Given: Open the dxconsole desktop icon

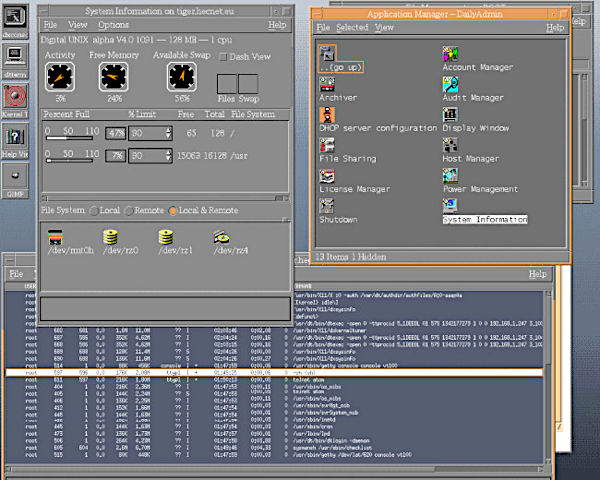Looking at the screenshot, I should click(15, 17).
